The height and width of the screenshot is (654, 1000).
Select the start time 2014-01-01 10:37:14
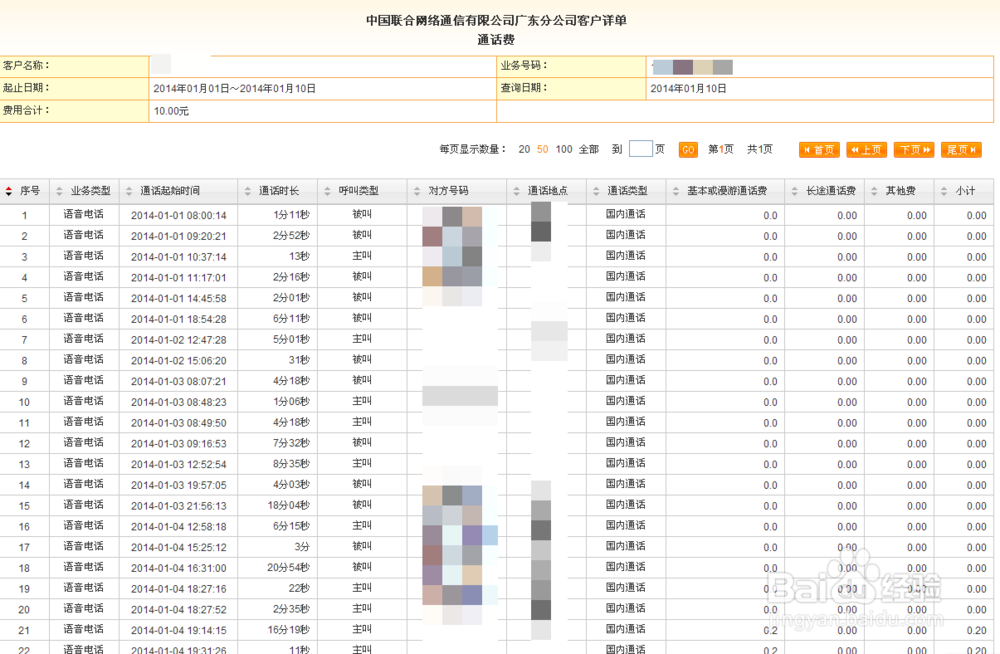179,257
